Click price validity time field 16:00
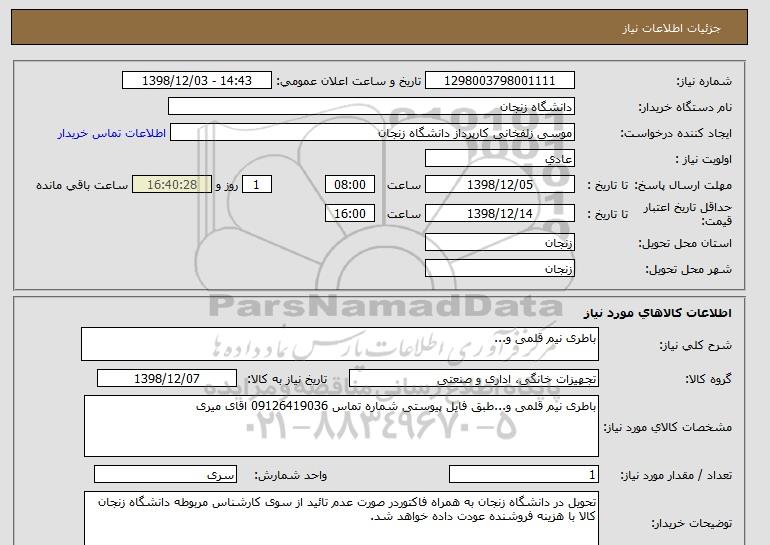This screenshot has height=545, width=770. 350,214
